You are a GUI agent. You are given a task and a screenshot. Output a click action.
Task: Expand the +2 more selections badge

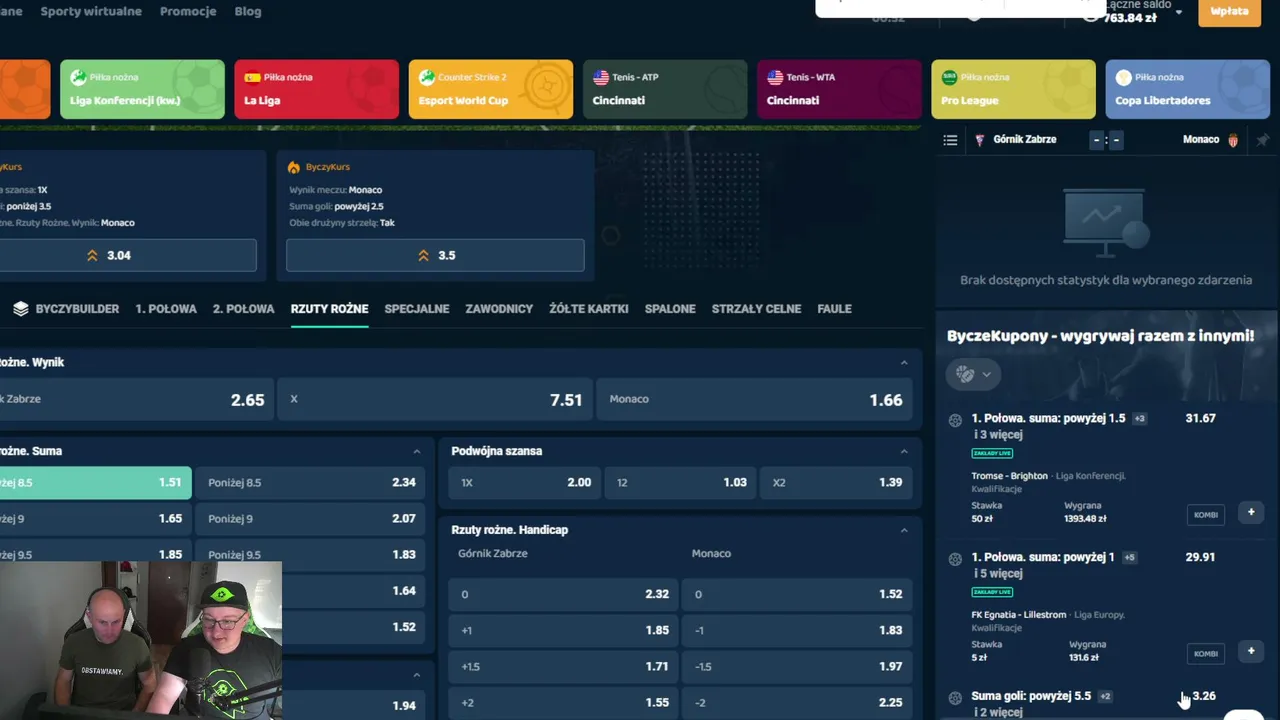(1105, 697)
